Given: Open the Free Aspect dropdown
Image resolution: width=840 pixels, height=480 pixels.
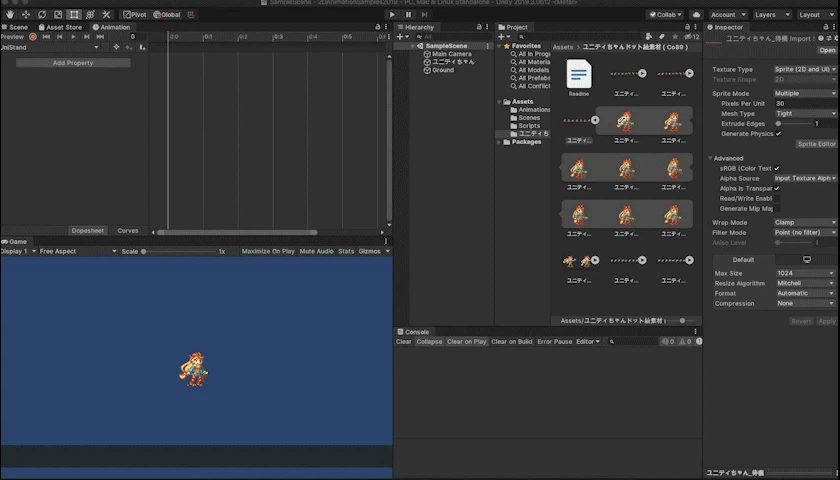Looking at the screenshot, I should pyautogui.click(x=78, y=251).
